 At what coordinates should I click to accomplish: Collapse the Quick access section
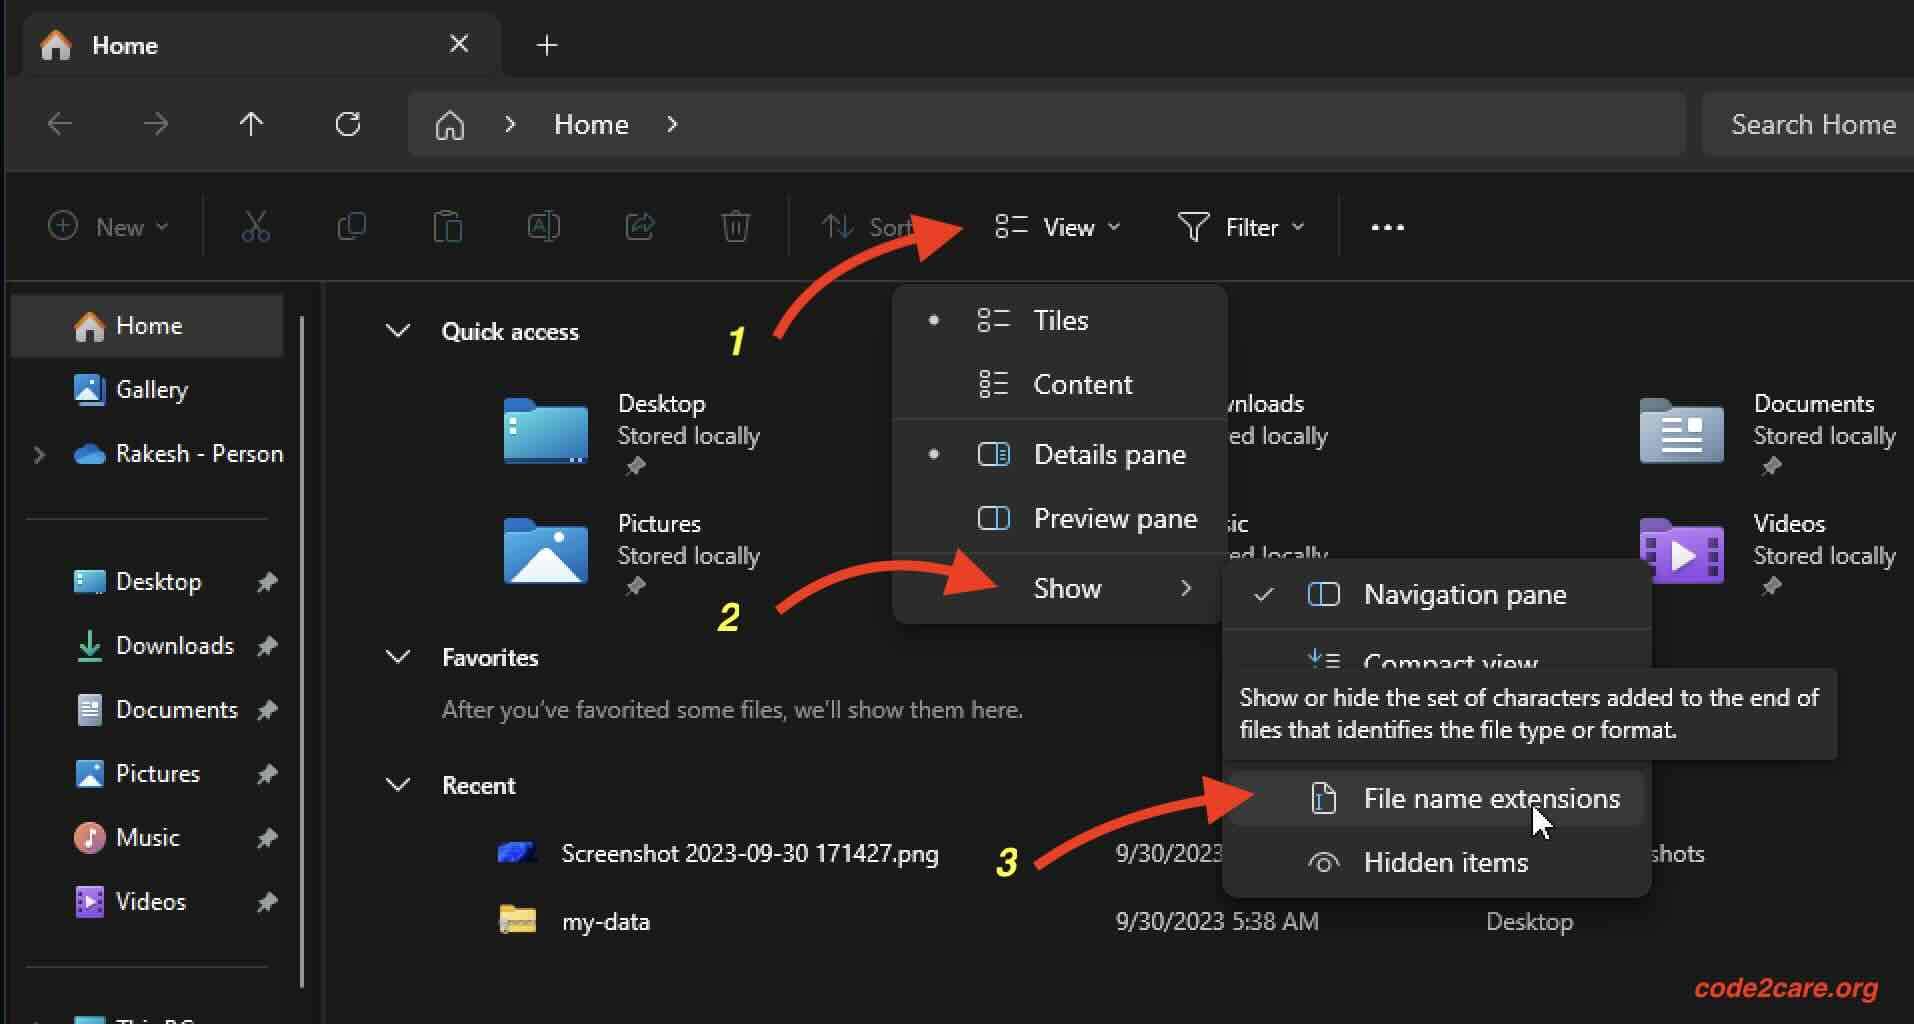point(398,331)
